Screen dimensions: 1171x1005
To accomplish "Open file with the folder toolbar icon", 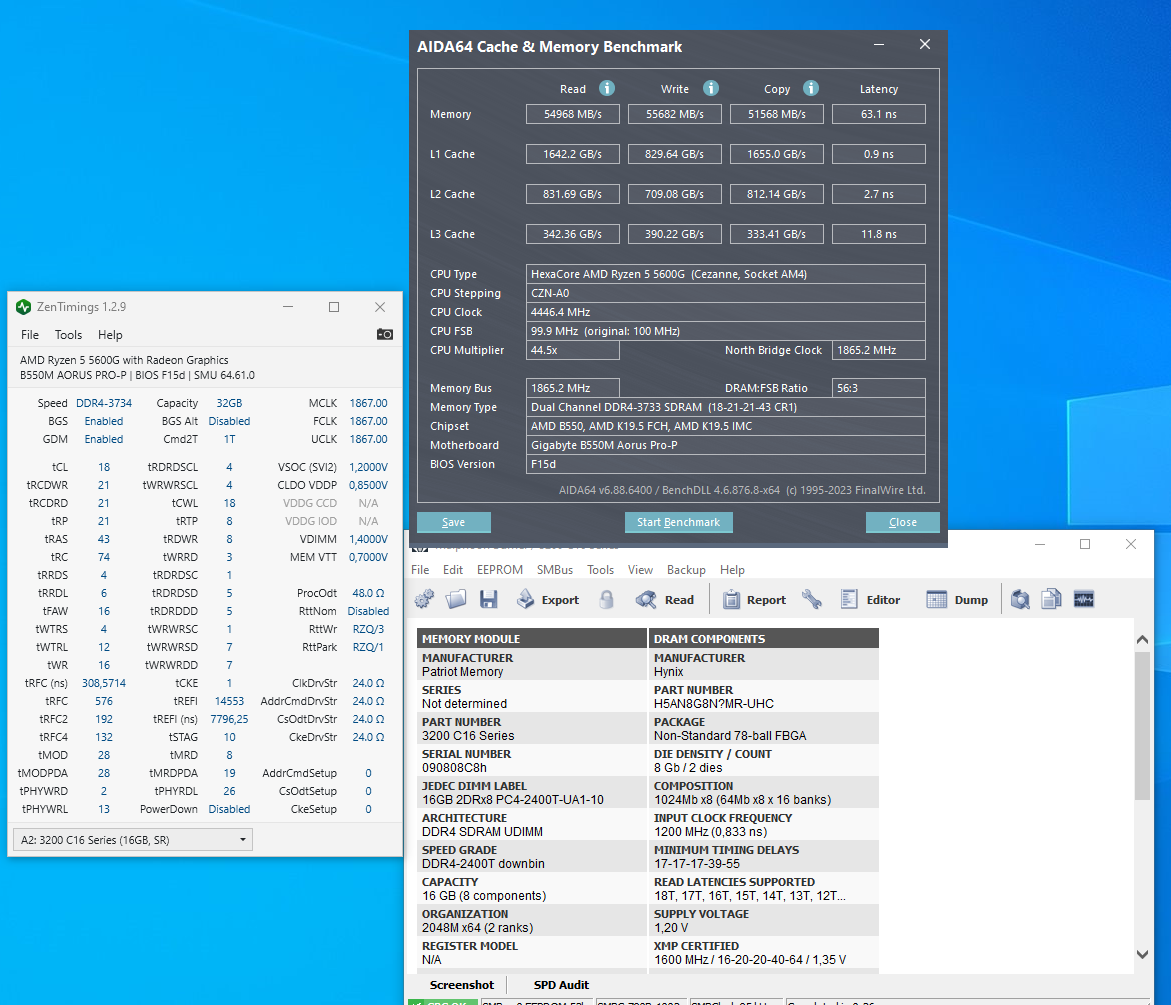I will (456, 600).
